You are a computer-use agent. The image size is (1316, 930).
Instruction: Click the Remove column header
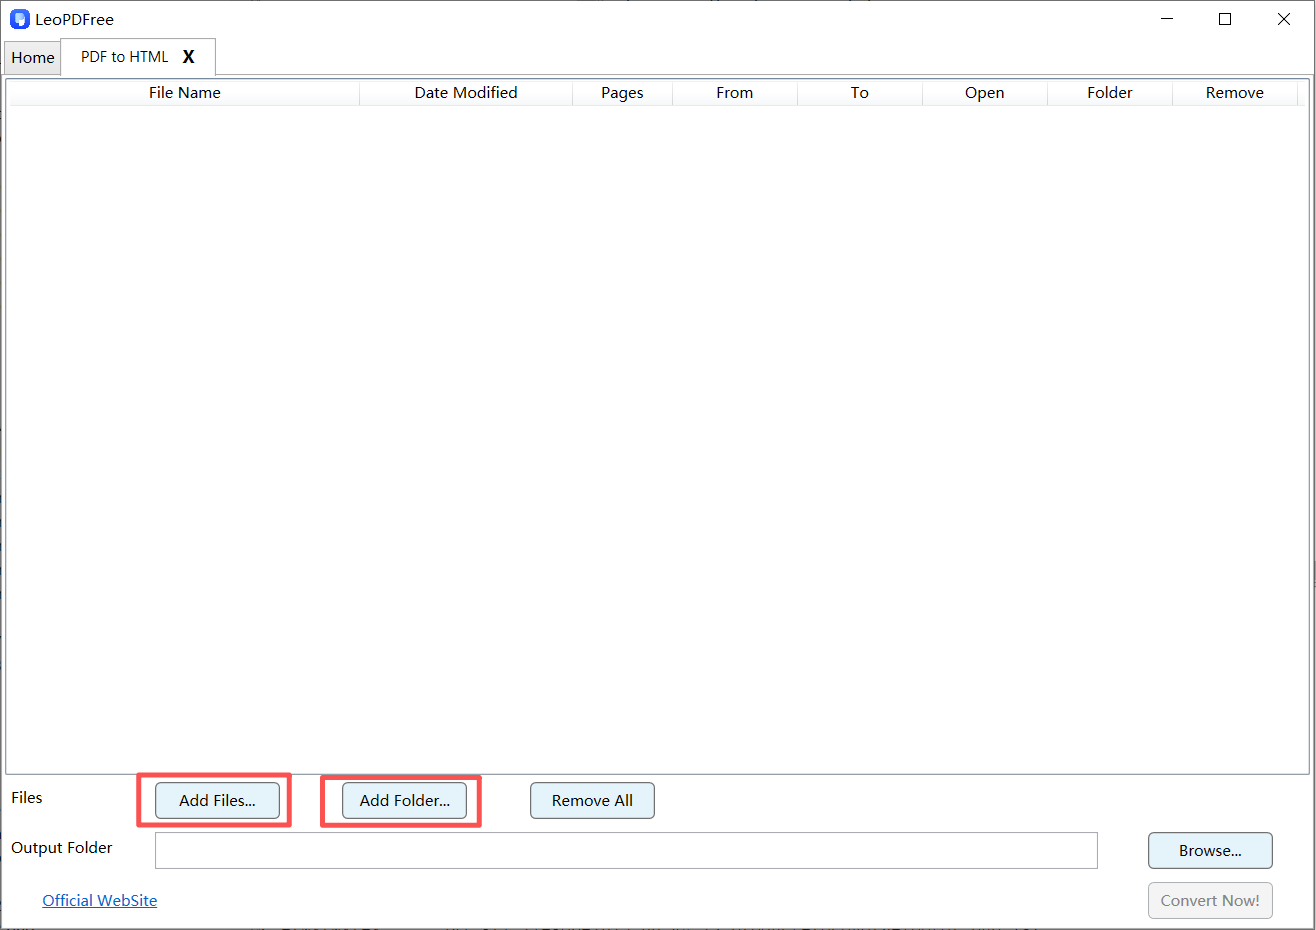click(x=1234, y=92)
